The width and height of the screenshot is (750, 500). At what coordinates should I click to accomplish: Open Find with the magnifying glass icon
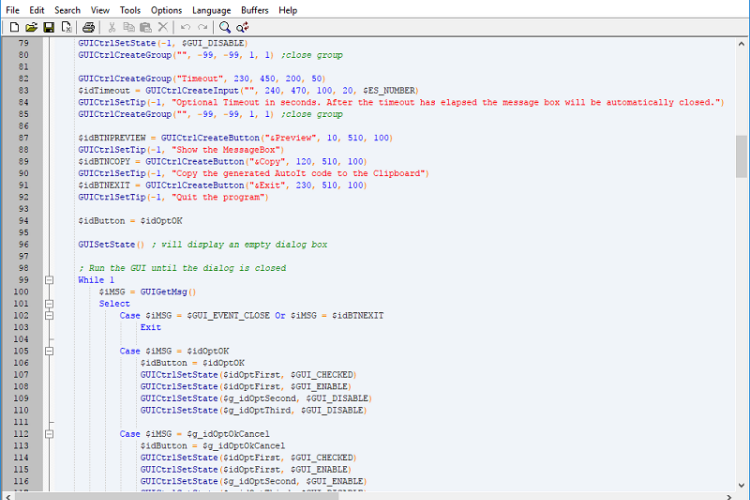coord(225,27)
